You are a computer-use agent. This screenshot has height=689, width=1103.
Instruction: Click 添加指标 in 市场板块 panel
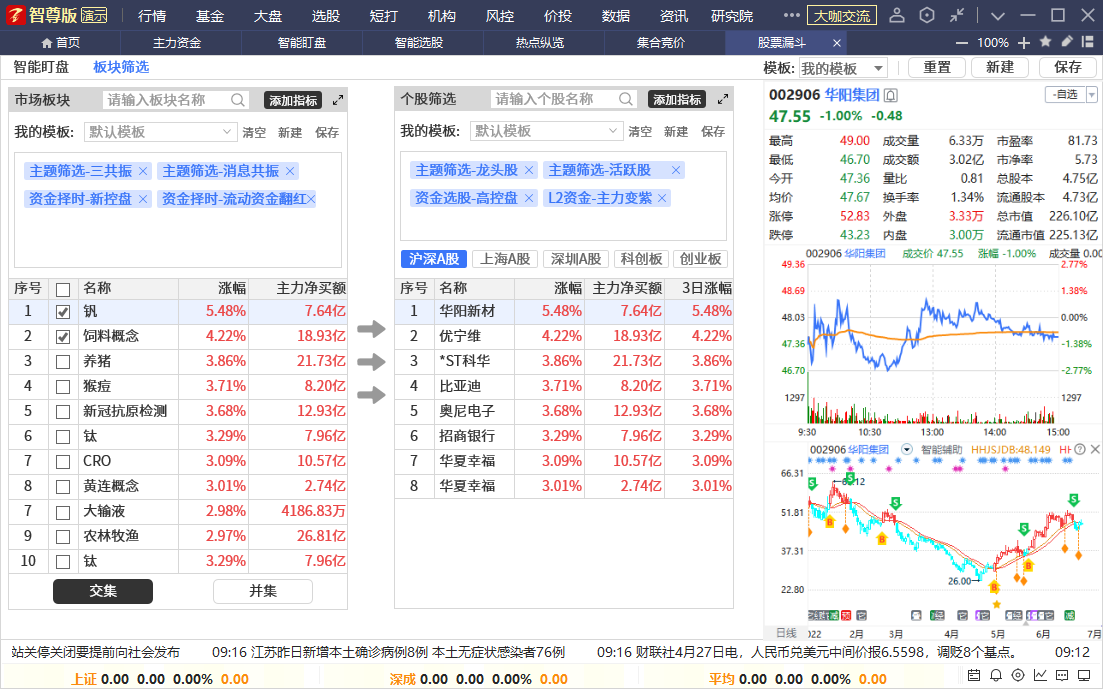pyautogui.click(x=293, y=100)
